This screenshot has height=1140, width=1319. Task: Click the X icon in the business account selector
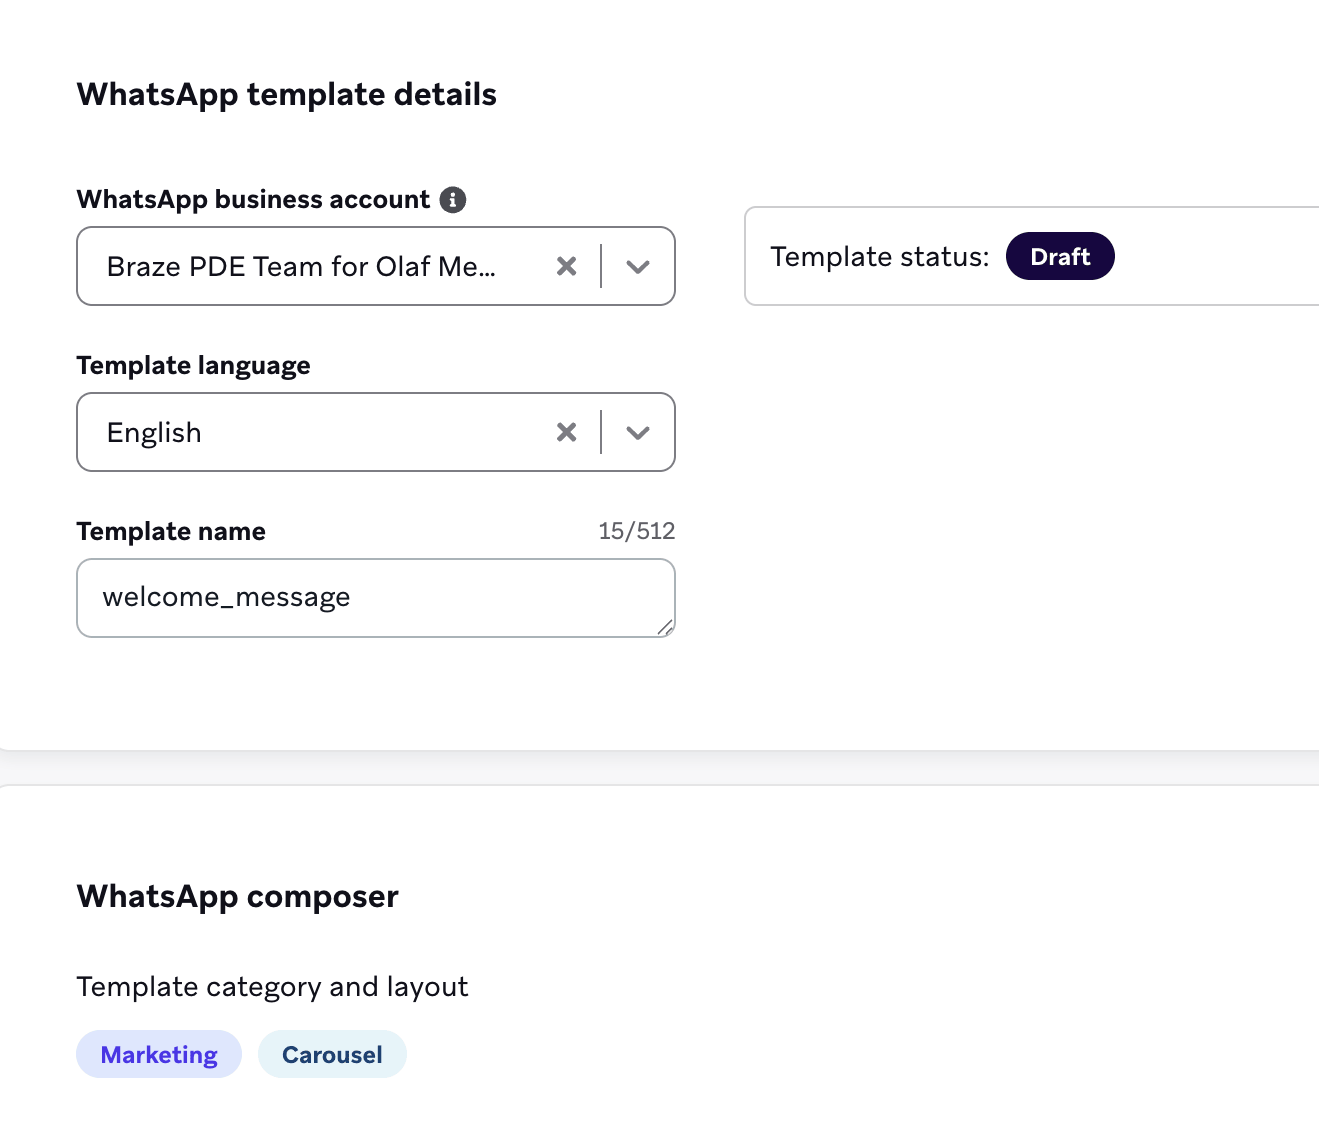point(566,266)
